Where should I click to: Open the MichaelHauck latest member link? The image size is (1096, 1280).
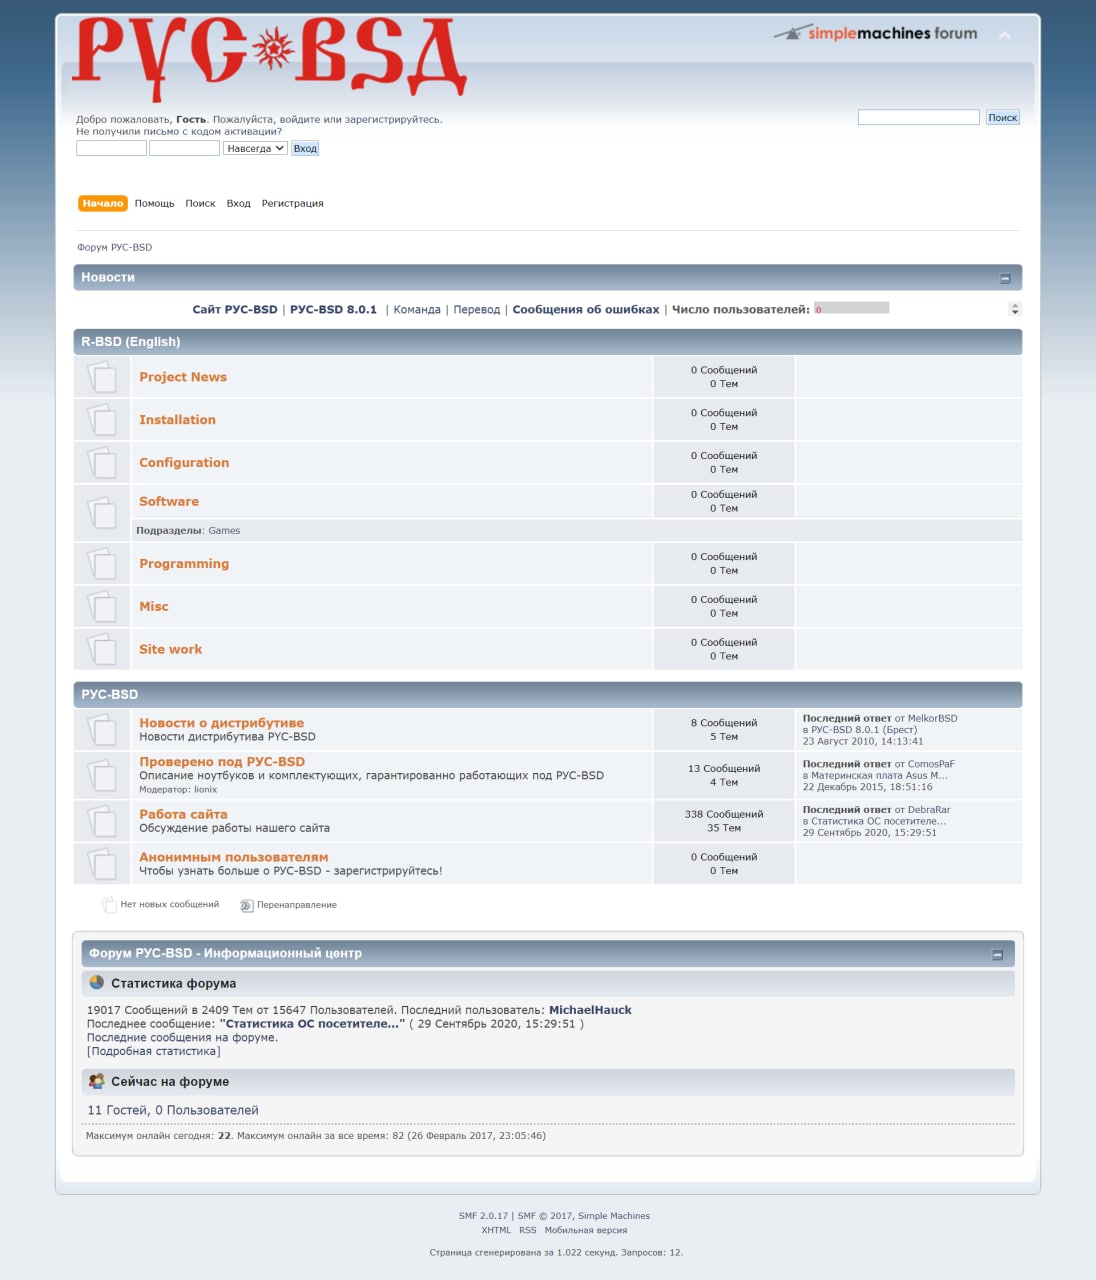(x=590, y=1010)
